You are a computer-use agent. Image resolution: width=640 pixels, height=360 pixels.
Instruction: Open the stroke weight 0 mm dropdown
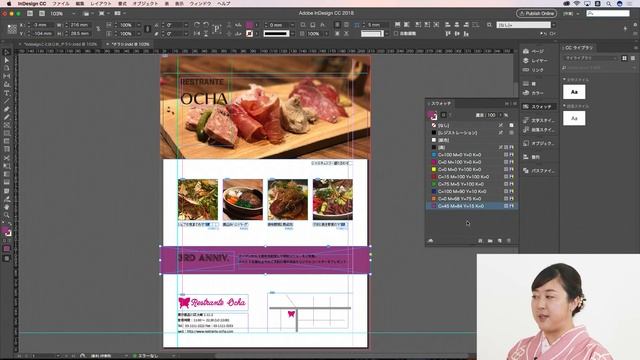[292, 25]
